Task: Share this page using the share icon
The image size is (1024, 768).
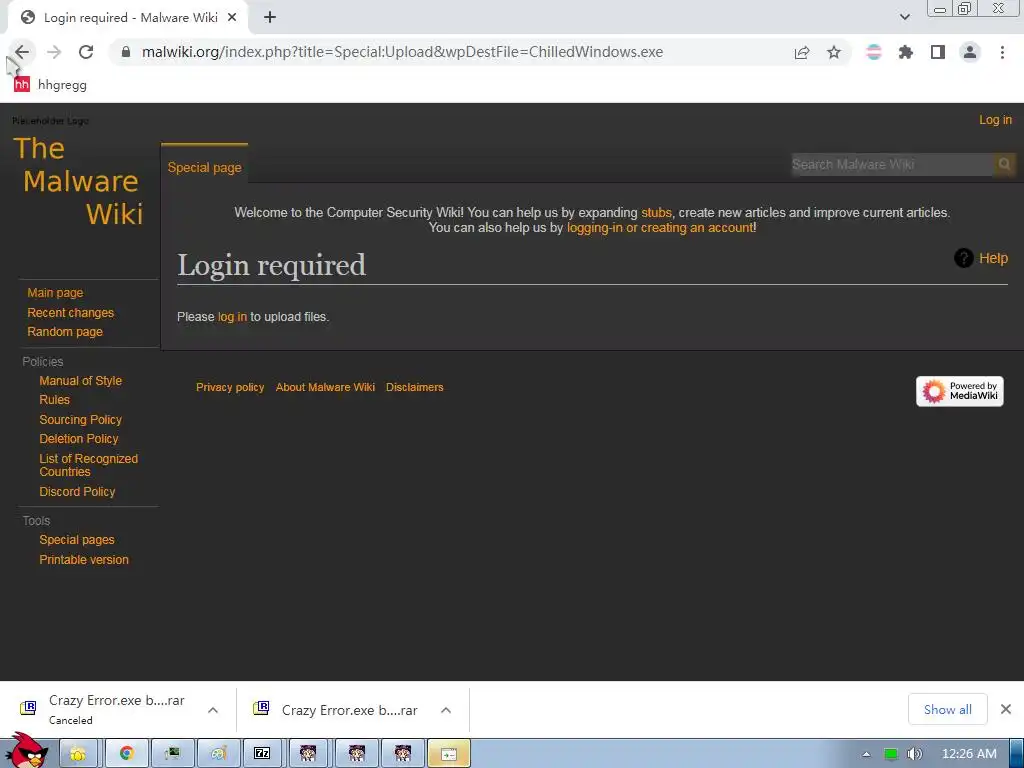Action: click(x=802, y=52)
